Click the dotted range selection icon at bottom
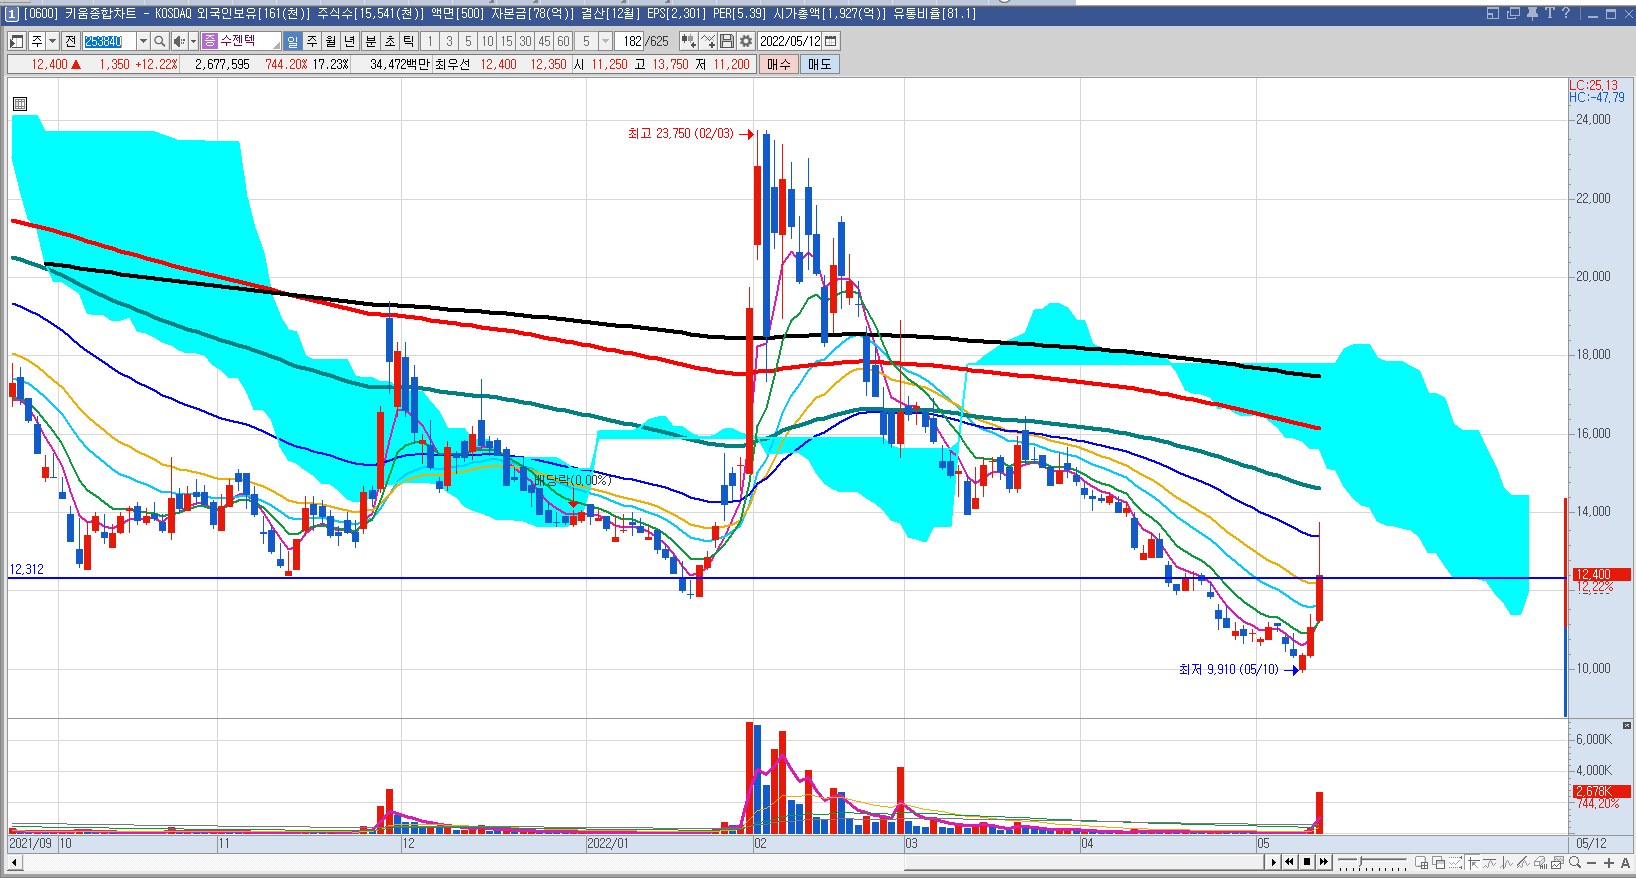The height and width of the screenshot is (878, 1636). [x=1455, y=862]
